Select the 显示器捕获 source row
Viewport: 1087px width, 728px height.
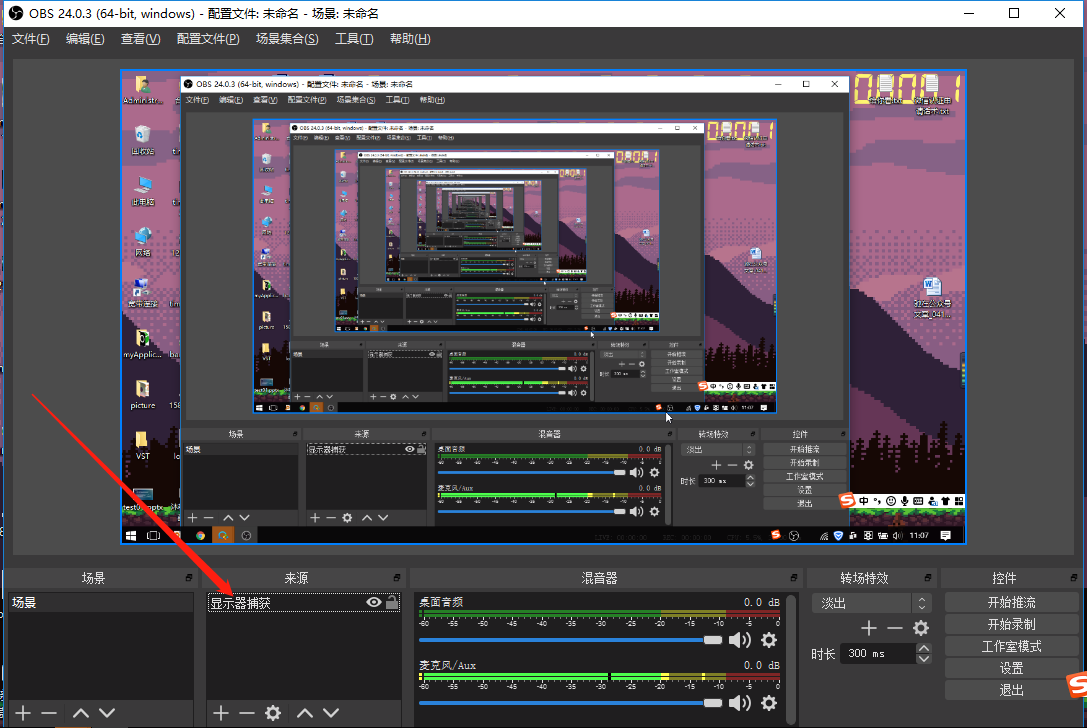point(304,603)
